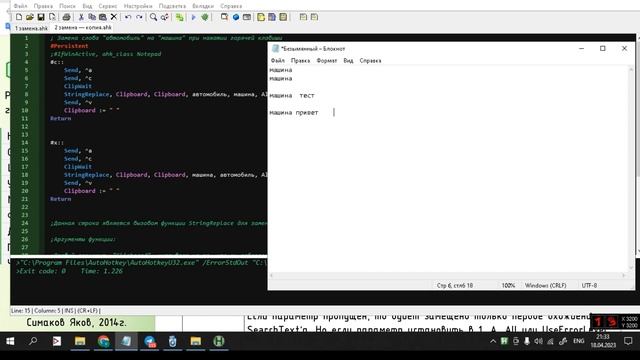Viewport: 640px width, 360px height.
Task: Click the Print icon in SciTE toolbar
Action: pyautogui.click(x=67, y=17)
